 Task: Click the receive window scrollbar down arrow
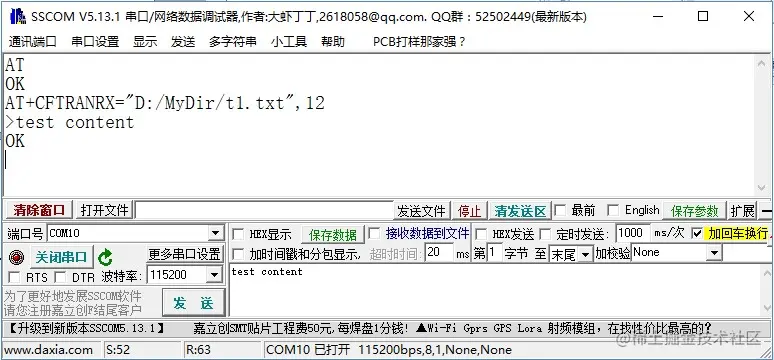(762, 188)
